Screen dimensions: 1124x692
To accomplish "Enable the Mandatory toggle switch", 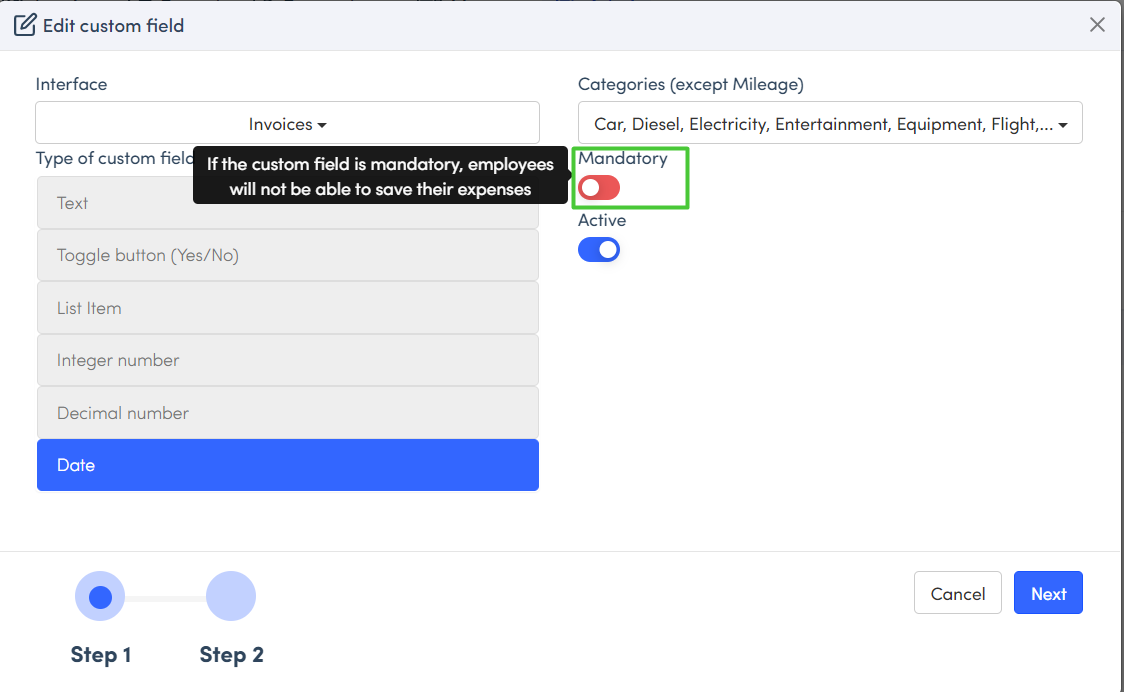I will pos(599,187).
